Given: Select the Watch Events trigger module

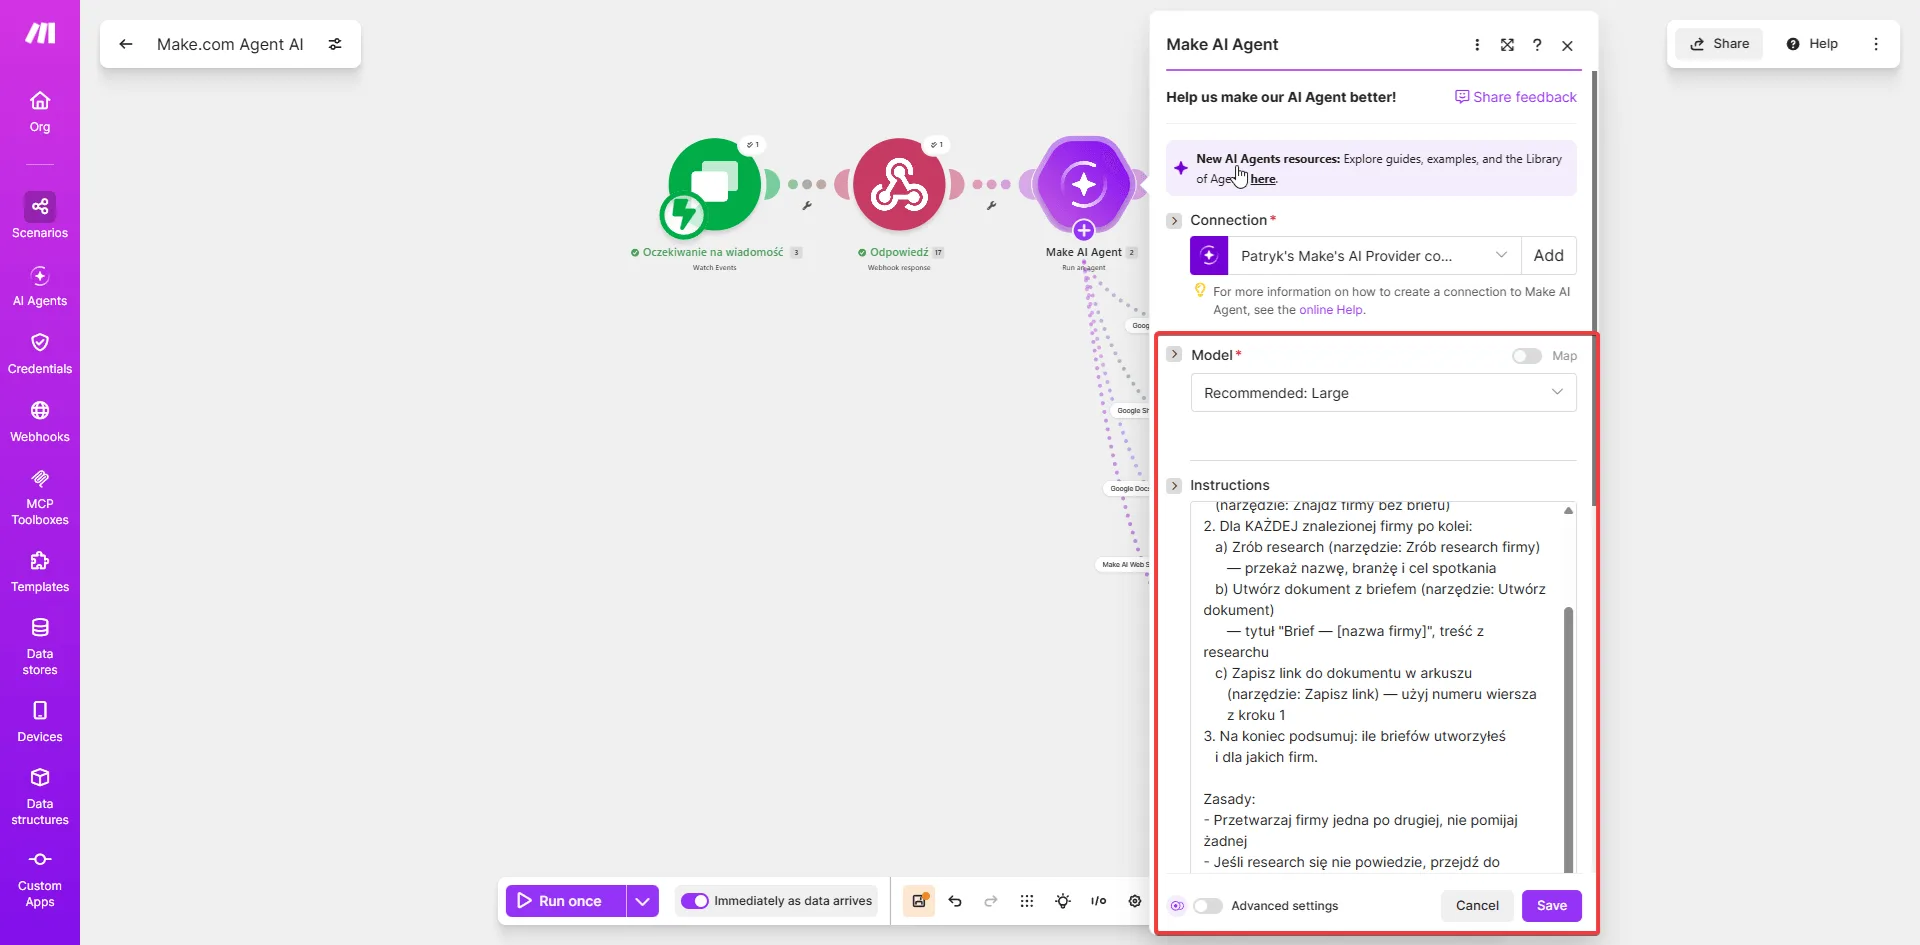Looking at the screenshot, I should (x=714, y=185).
